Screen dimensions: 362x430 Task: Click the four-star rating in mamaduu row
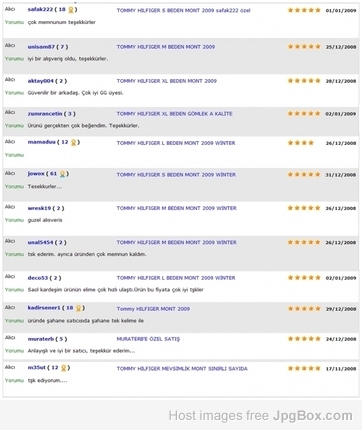pyautogui.click(x=301, y=143)
